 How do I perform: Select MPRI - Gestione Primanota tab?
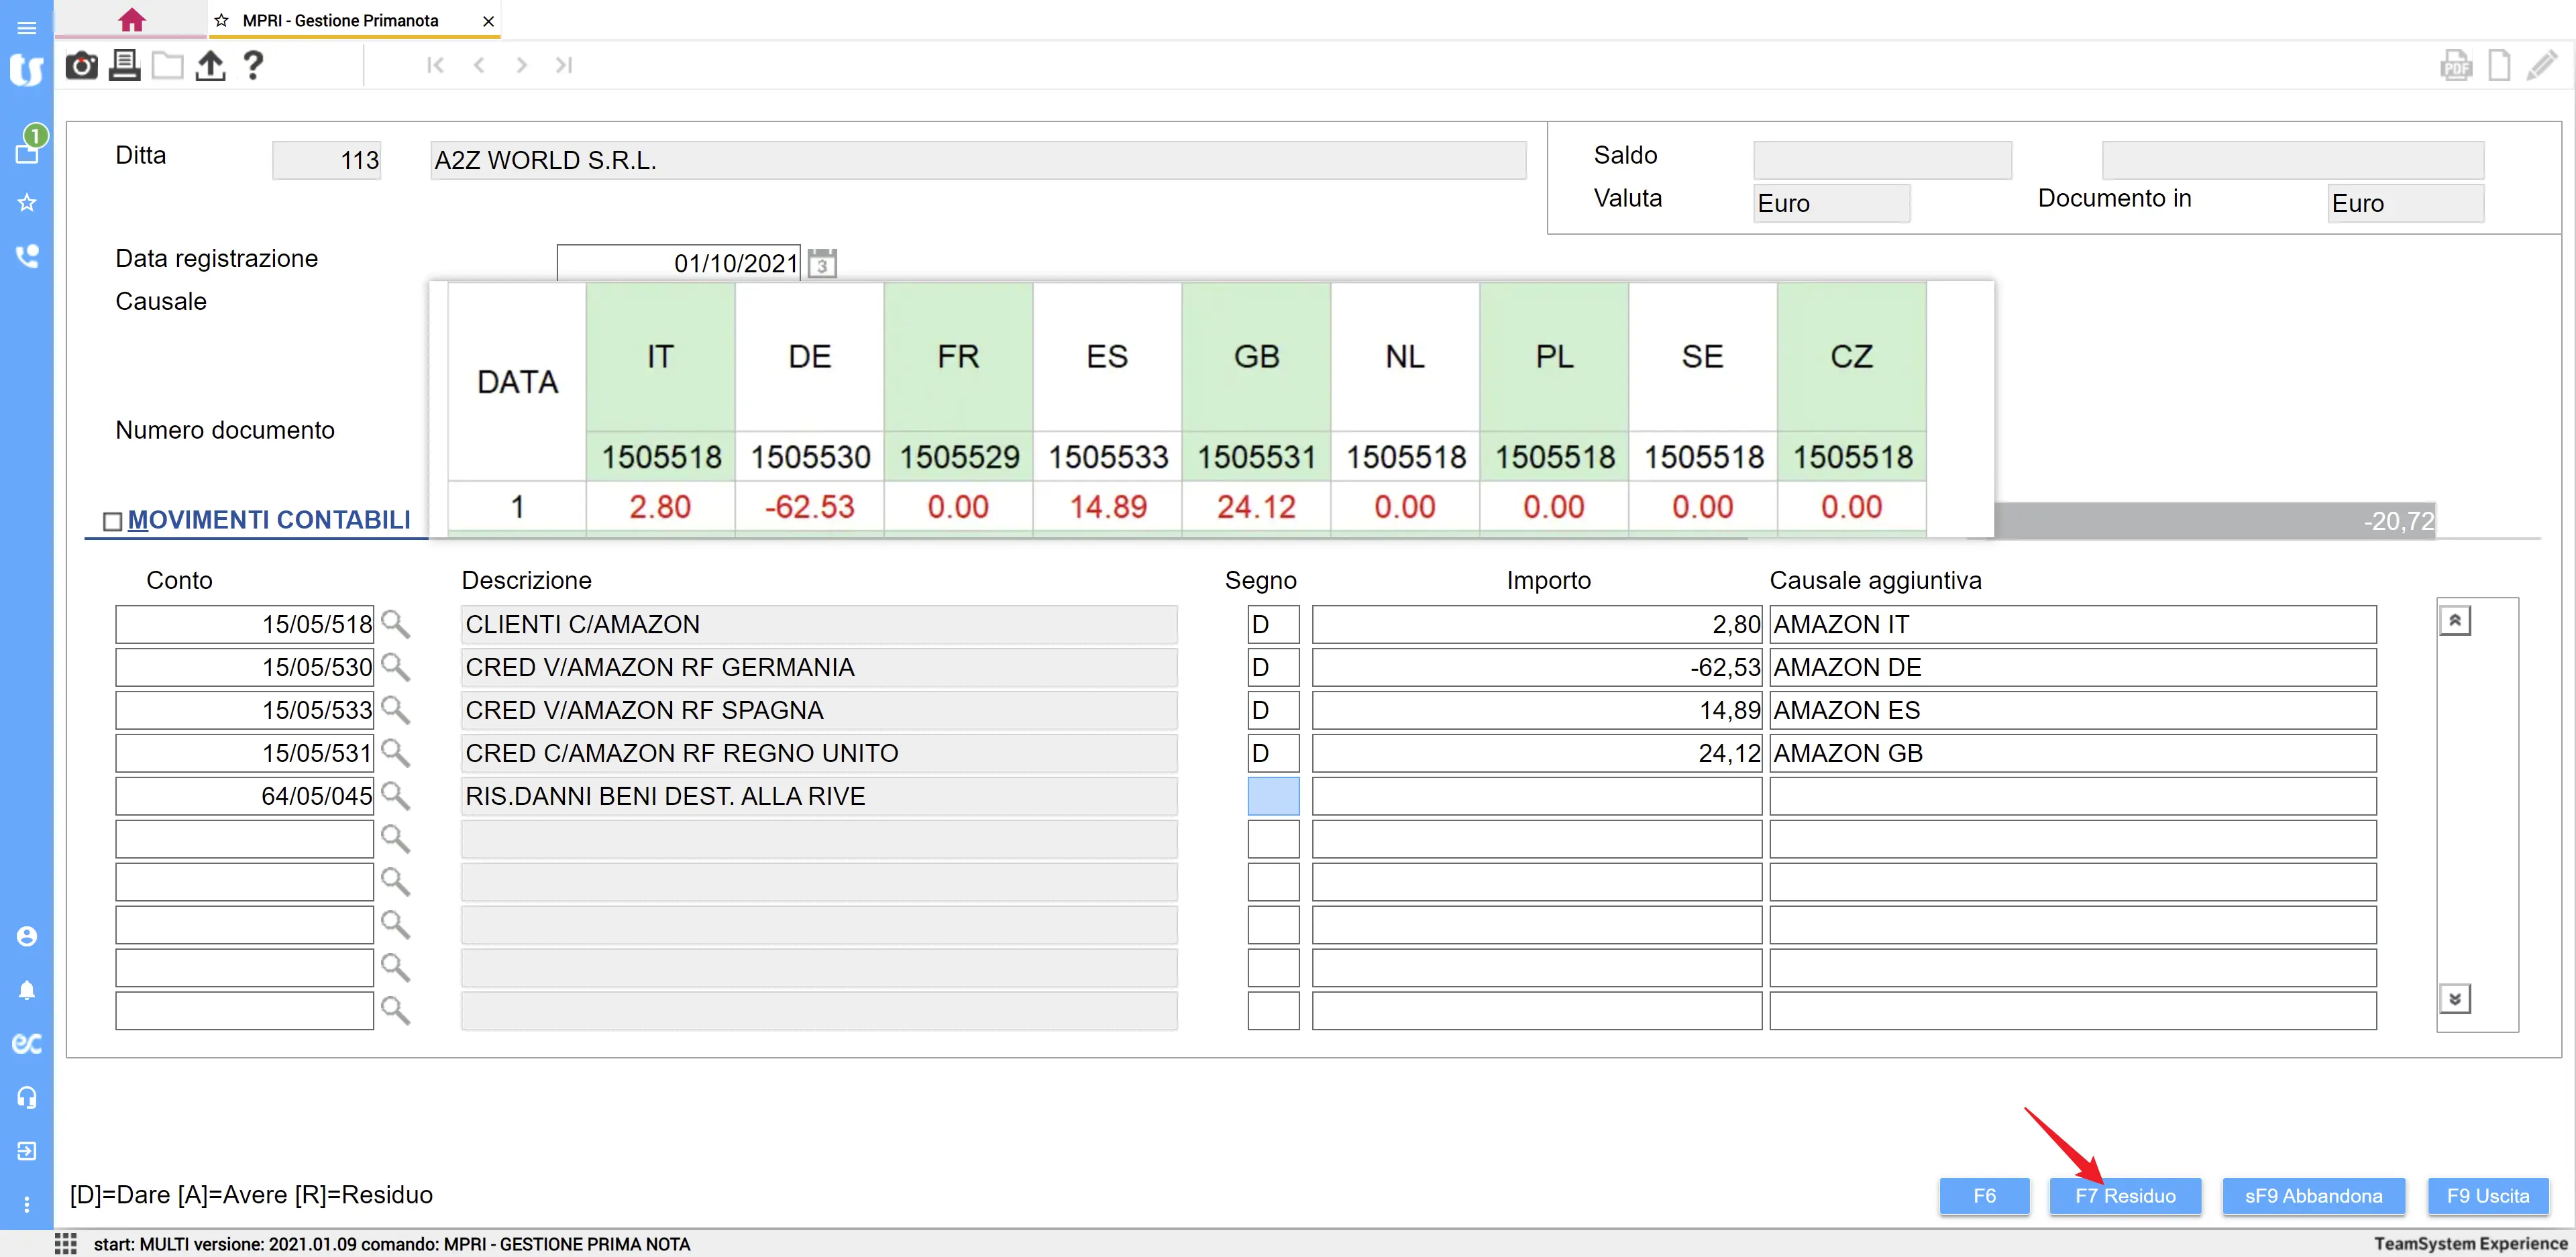coord(340,20)
